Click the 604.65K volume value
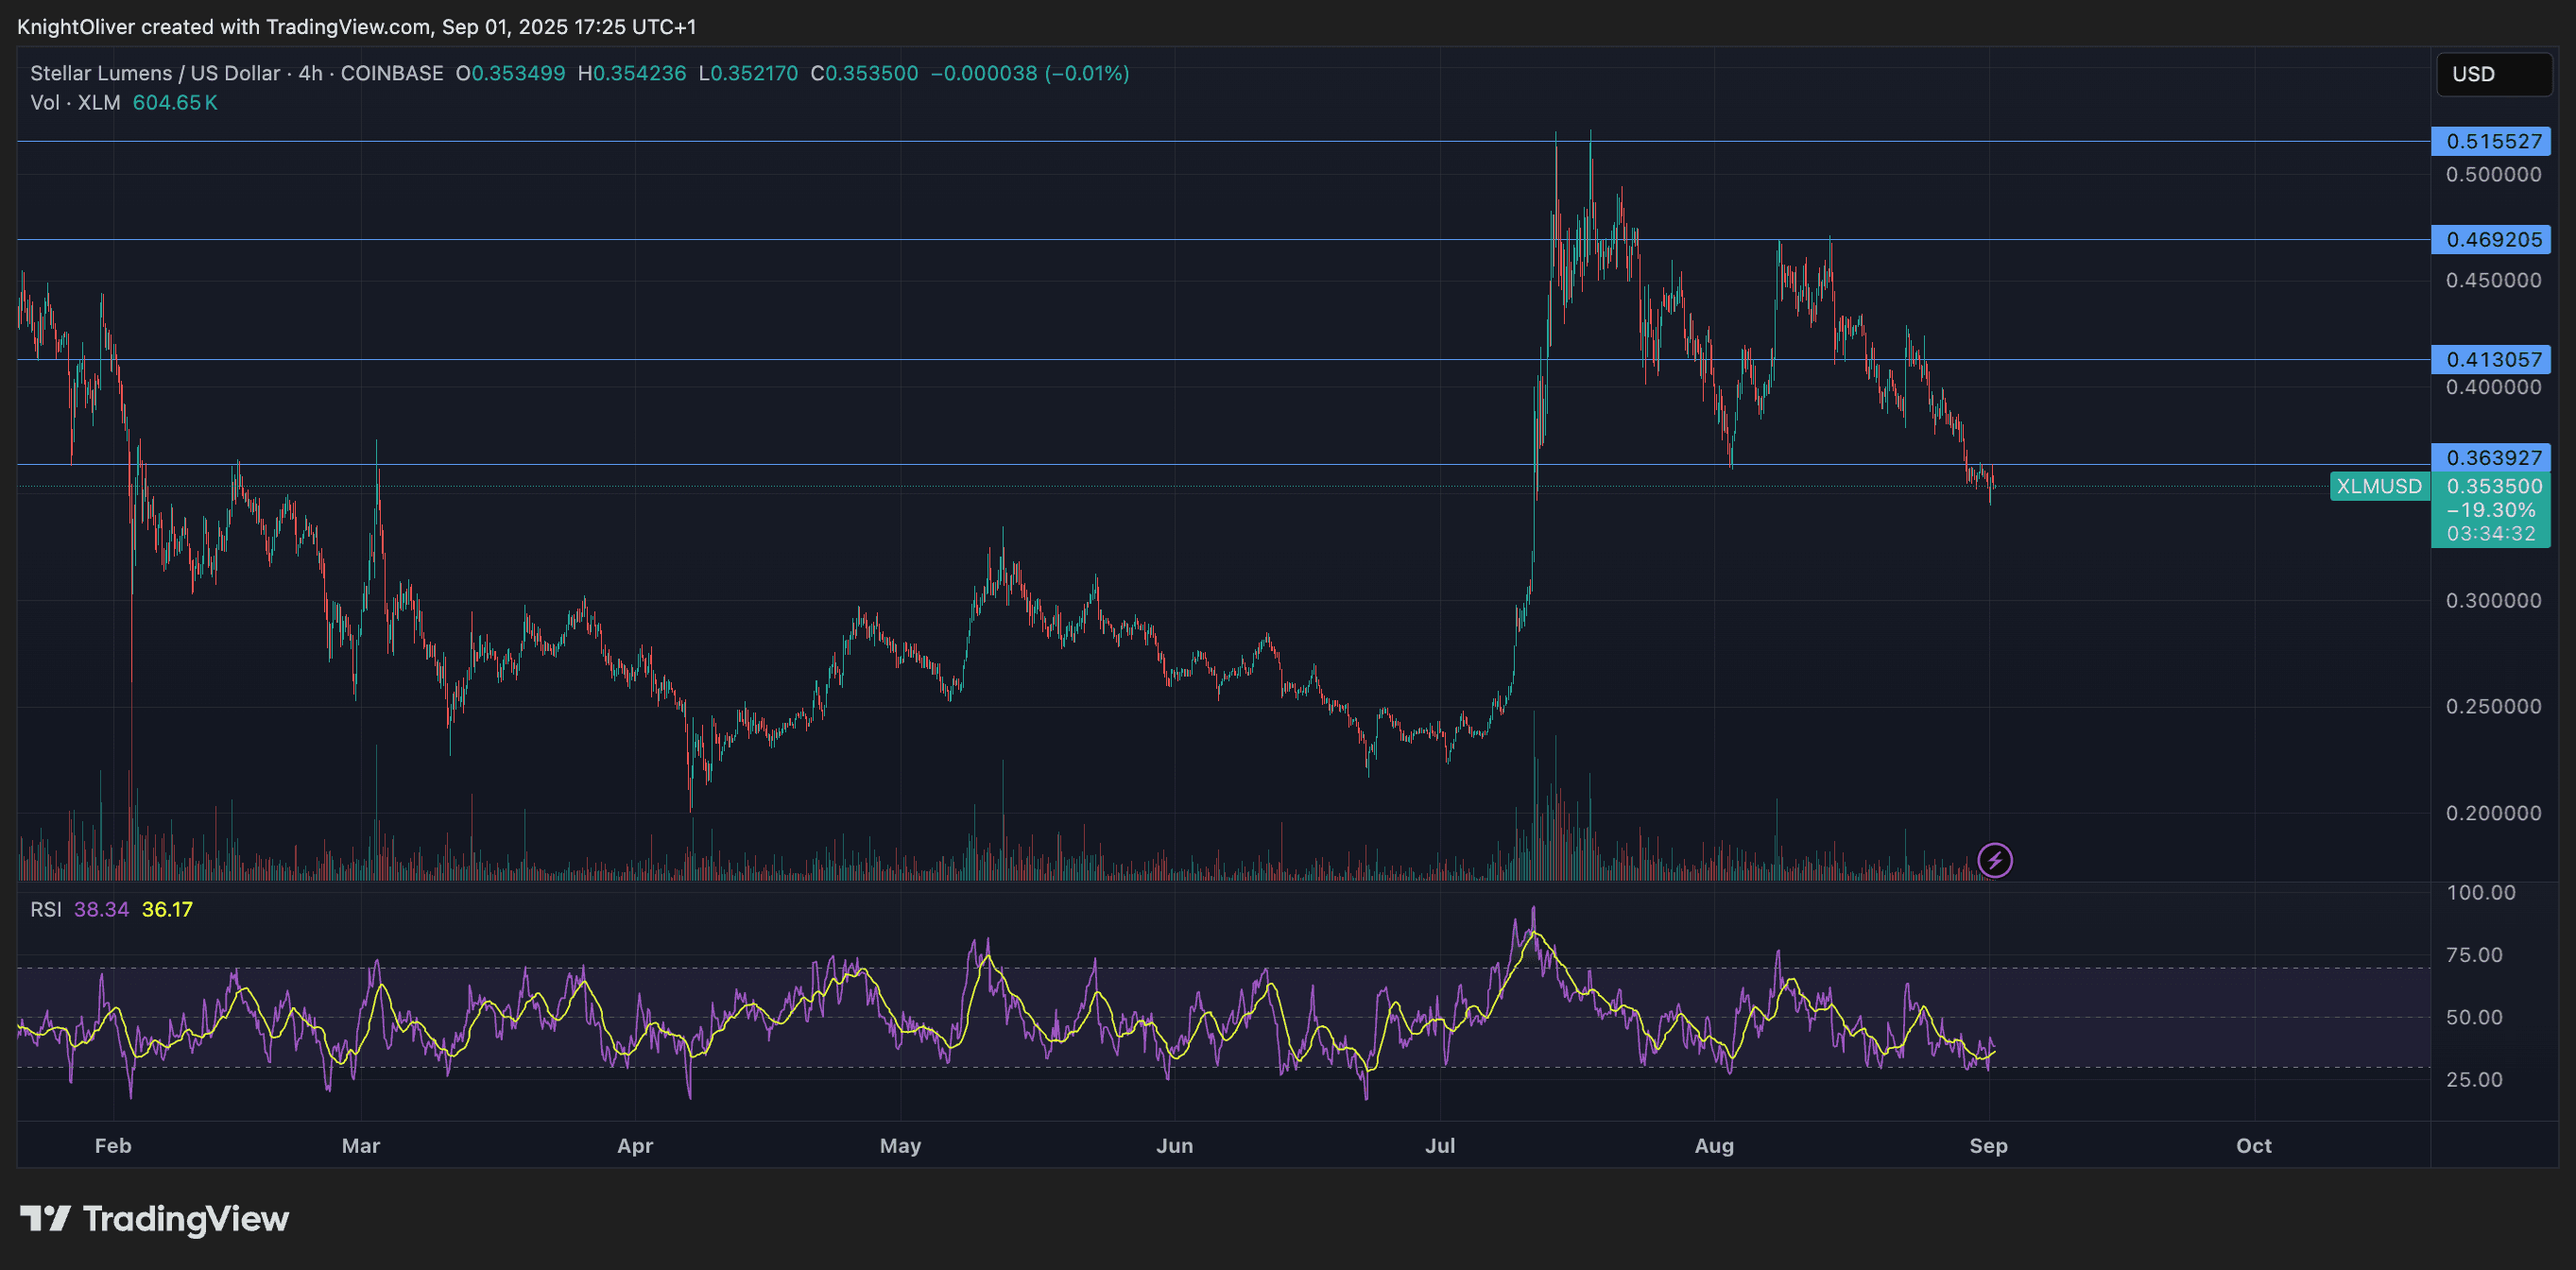Screen dimensions: 2576x1270 point(175,102)
